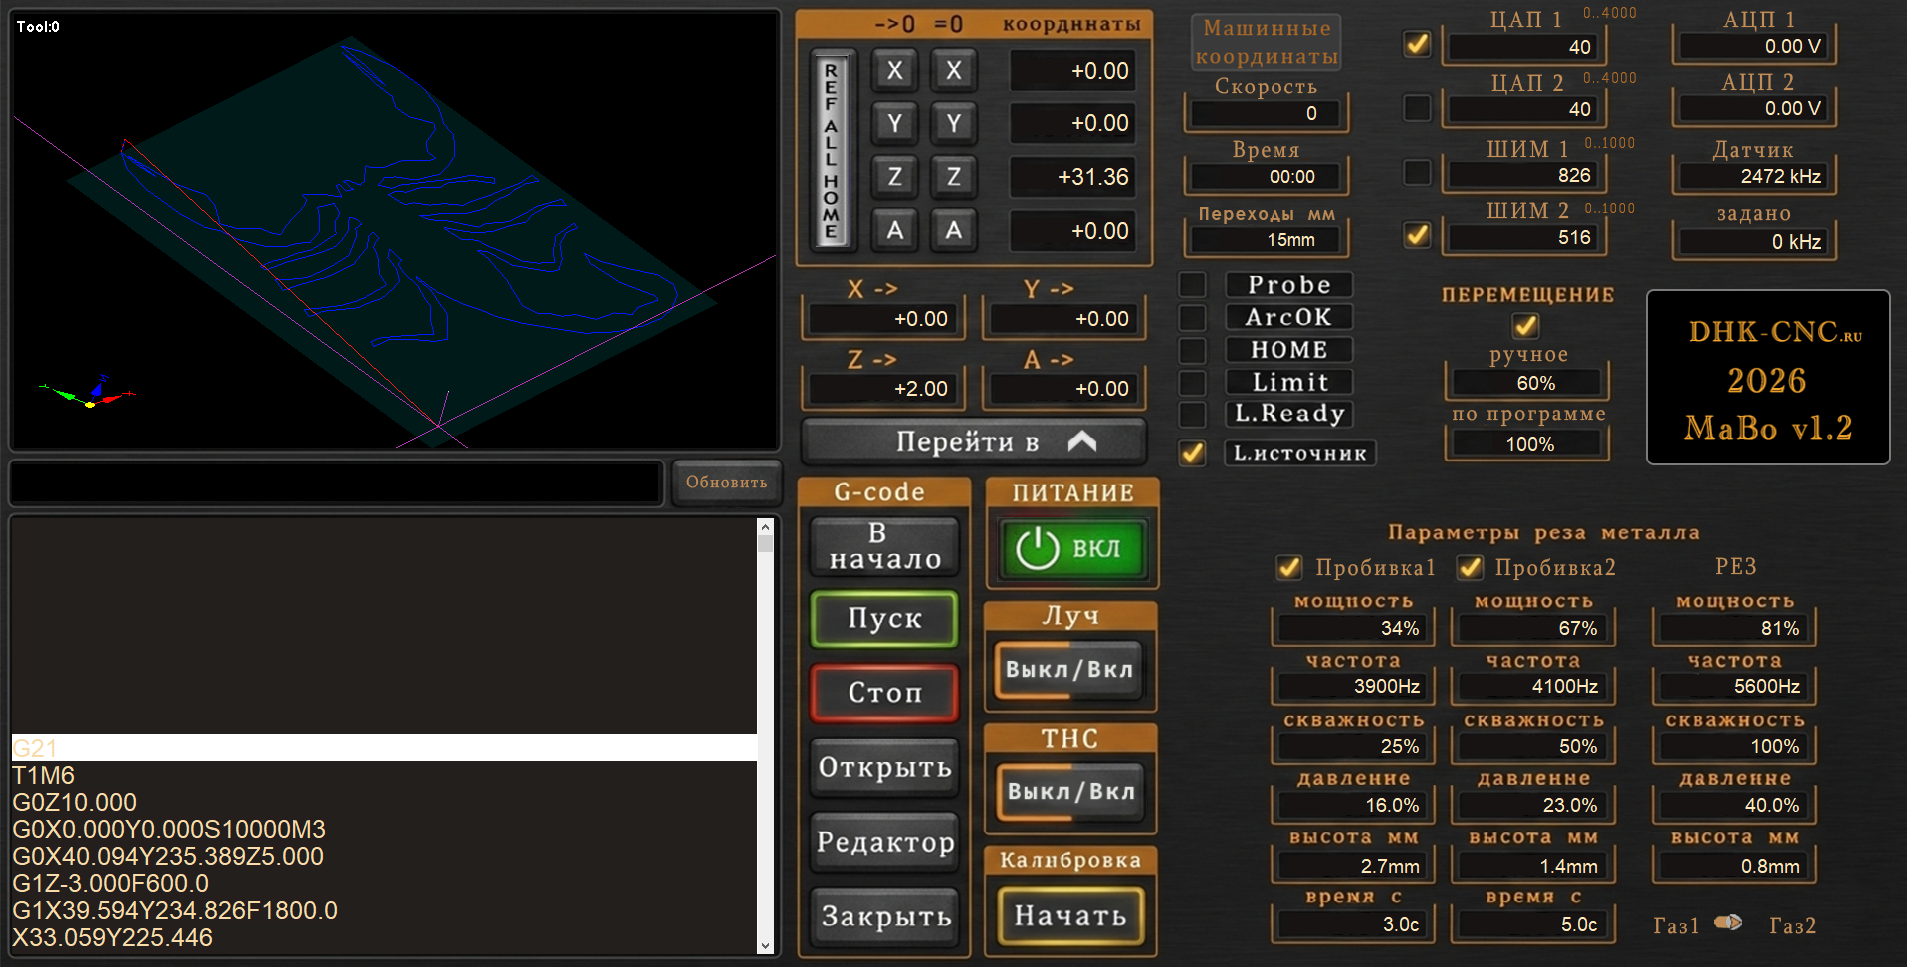Enable the ЦАП 2 checkbox
This screenshot has width=1907, height=967.
click(1416, 109)
